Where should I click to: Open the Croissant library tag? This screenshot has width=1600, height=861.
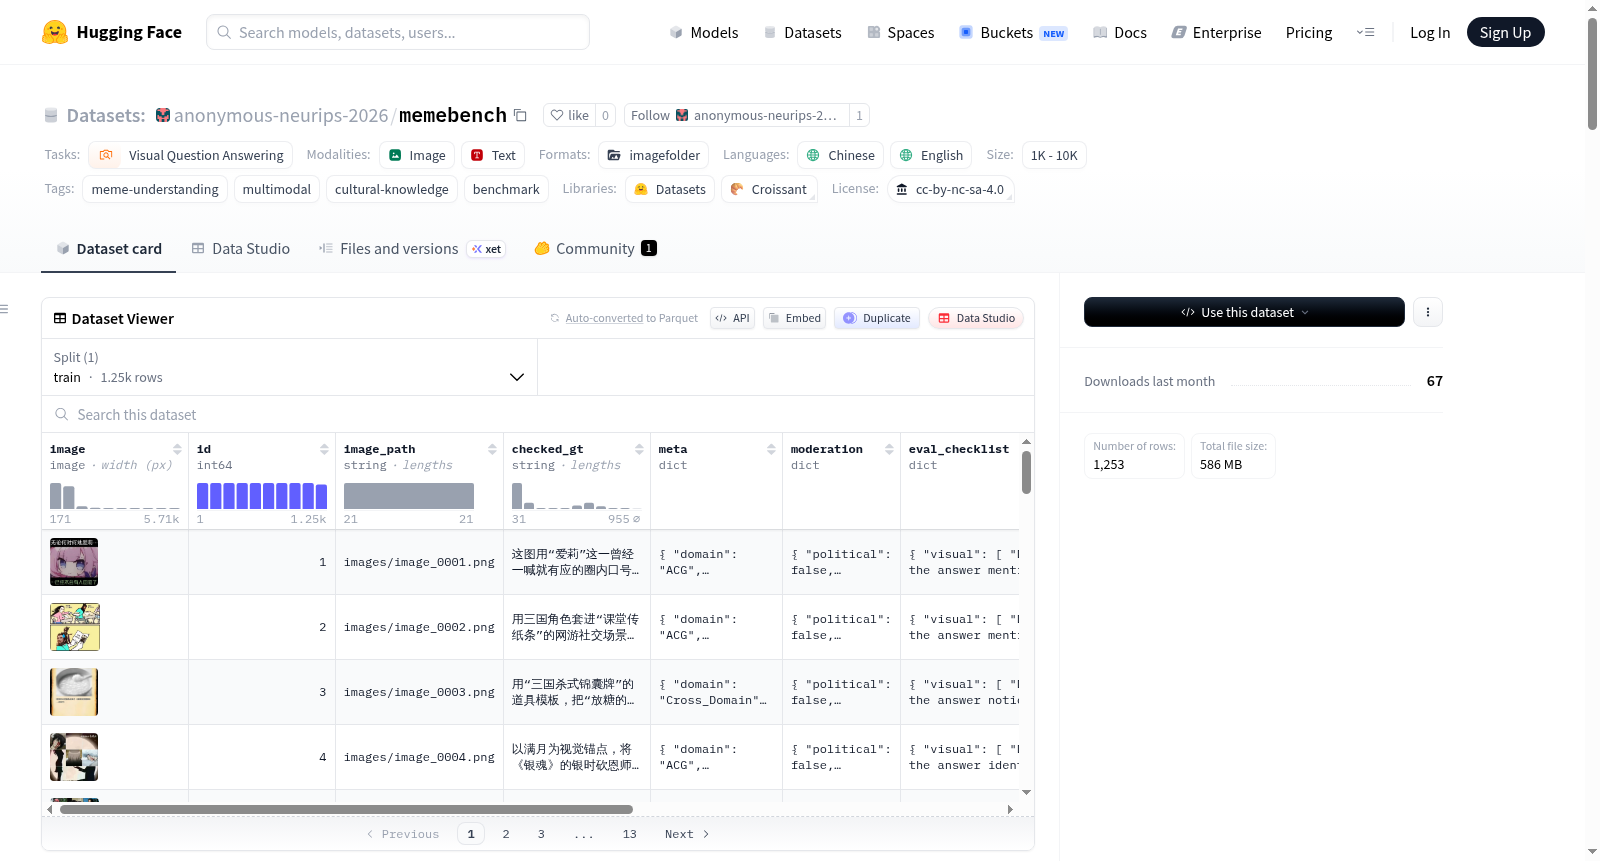[769, 189]
